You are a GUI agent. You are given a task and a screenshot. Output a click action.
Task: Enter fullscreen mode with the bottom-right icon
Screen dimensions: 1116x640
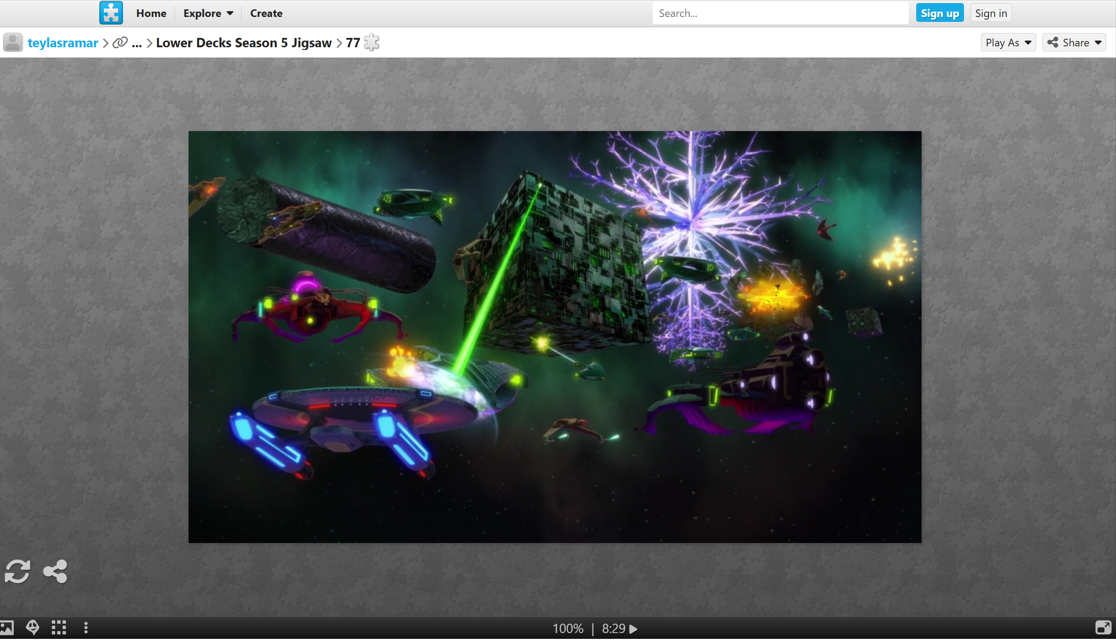(1103, 627)
